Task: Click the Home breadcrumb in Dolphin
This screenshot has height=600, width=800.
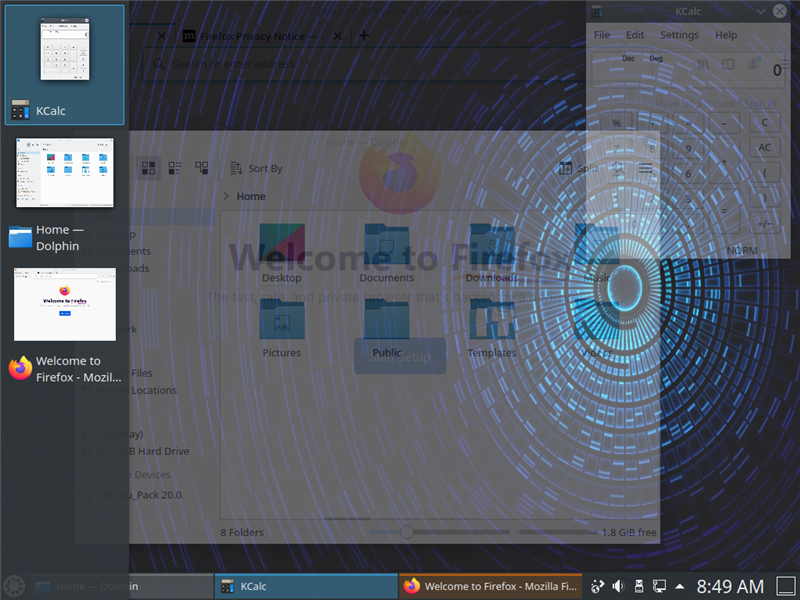Action: [x=251, y=196]
